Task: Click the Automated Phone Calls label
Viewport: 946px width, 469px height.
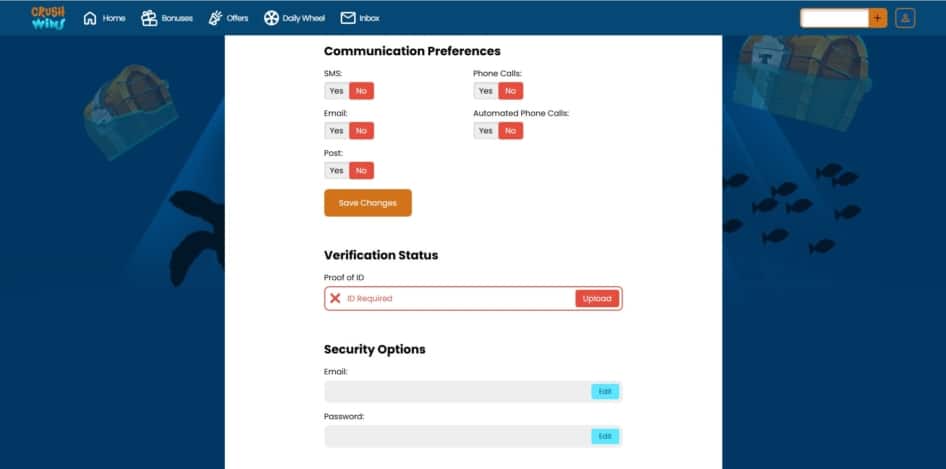Action: 521,113
